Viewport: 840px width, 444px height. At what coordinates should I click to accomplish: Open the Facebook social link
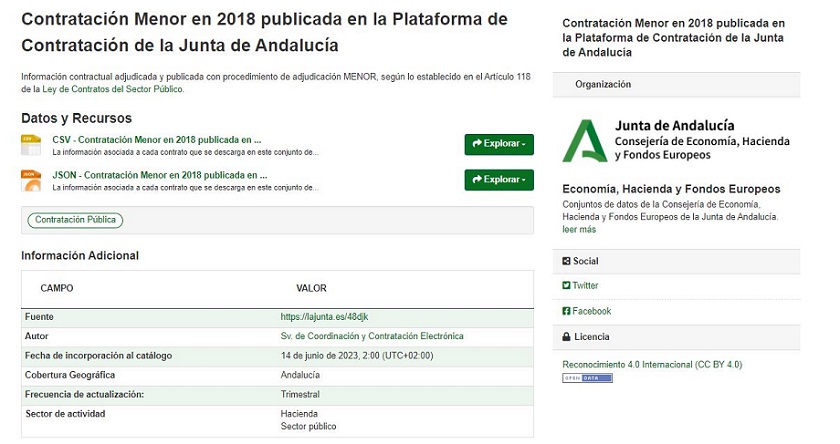tap(591, 312)
